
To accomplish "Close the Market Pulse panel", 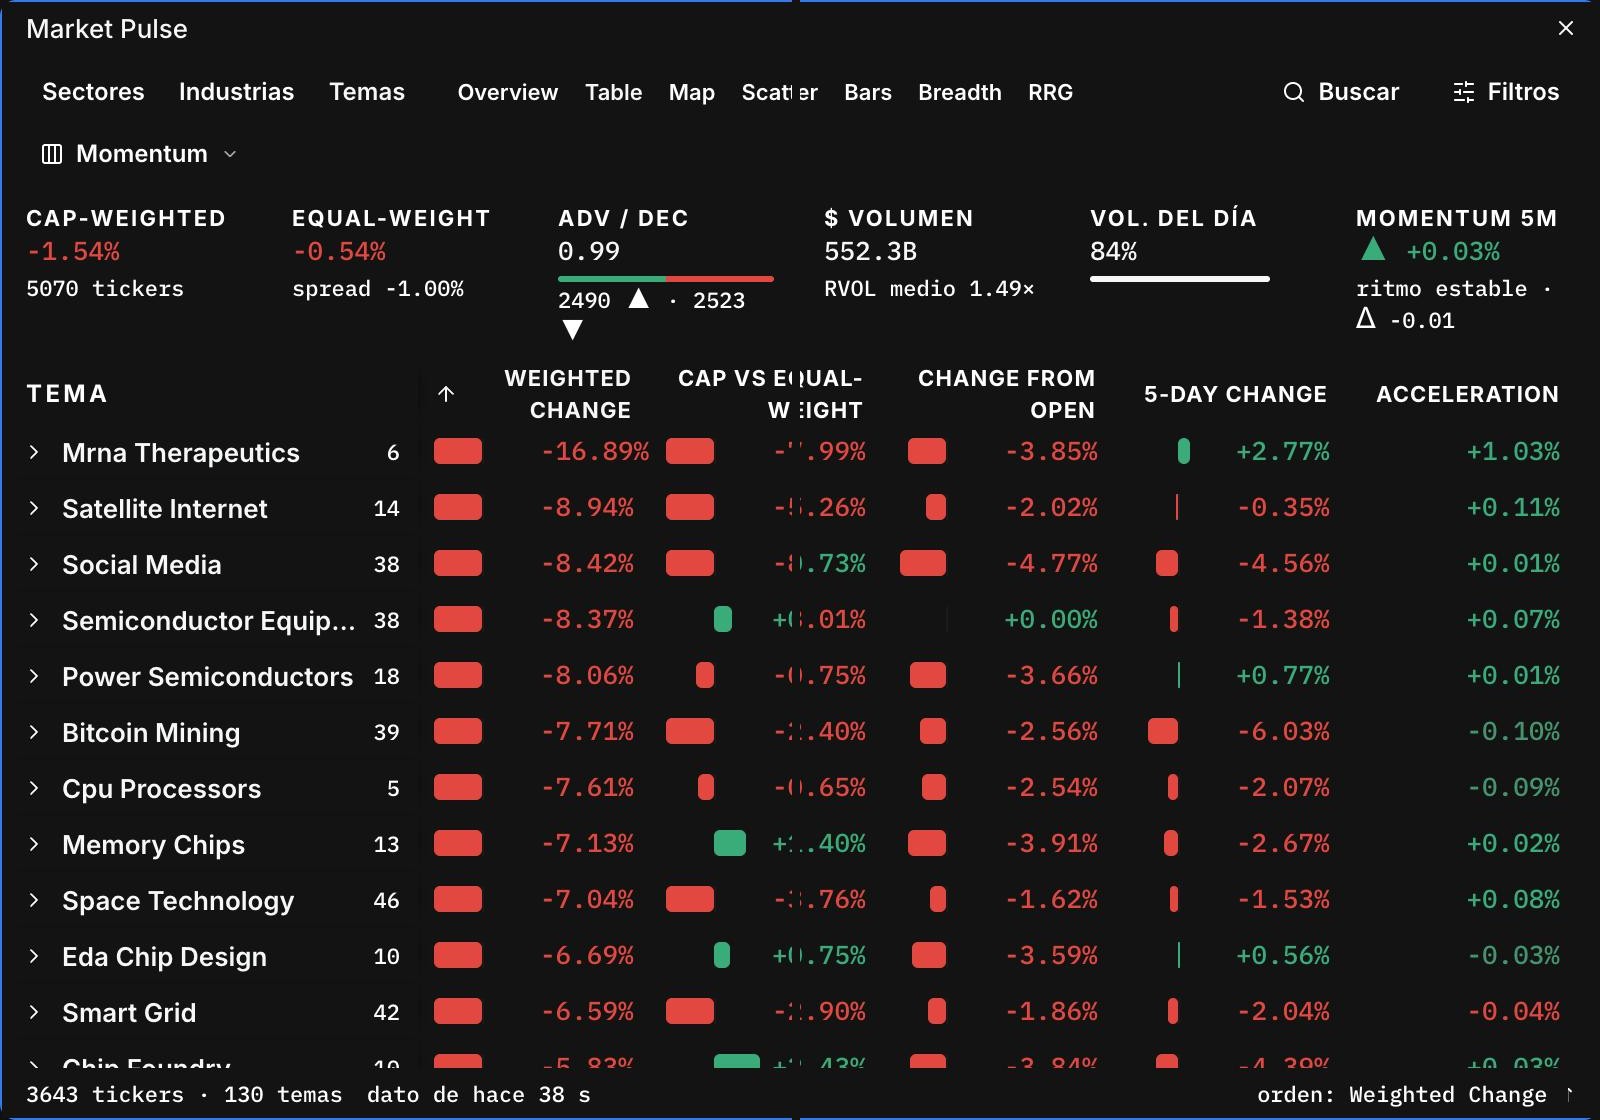I will 1566,28.
